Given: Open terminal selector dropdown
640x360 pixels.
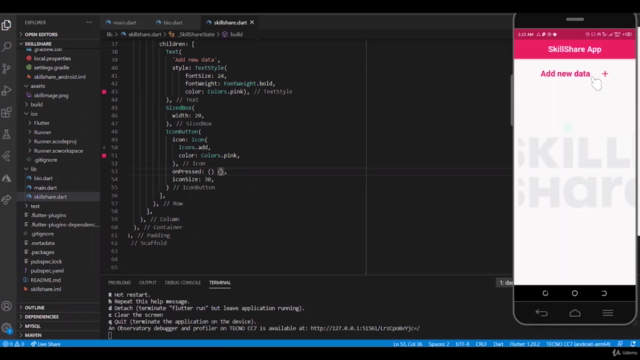Looking at the screenshot, I should pos(505,282).
